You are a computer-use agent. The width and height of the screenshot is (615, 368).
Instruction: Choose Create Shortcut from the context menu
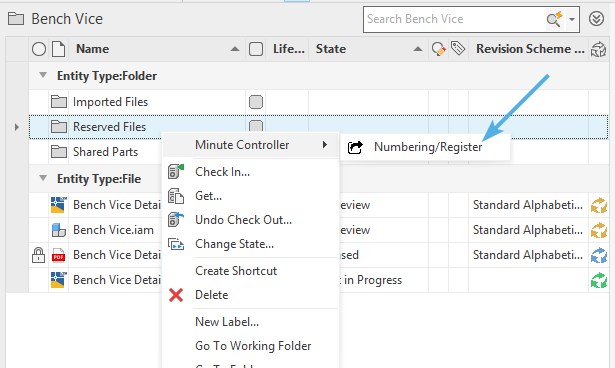(x=236, y=271)
